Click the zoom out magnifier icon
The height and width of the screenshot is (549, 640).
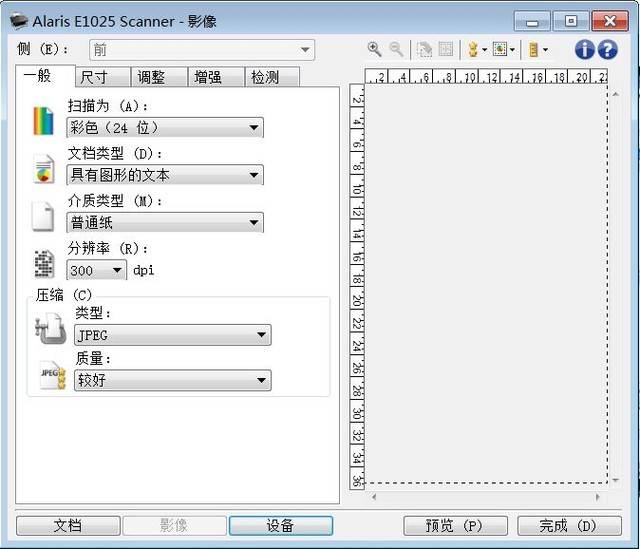(x=396, y=49)
